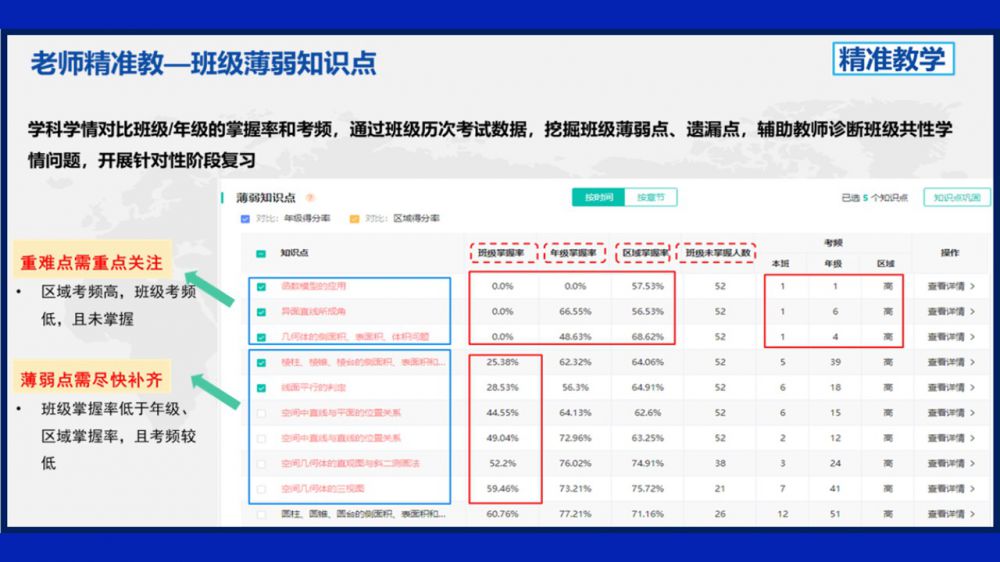Viewport: 1000px width, 562px height.
Task: Open 查看详情 for 函数模型的应用 row
Action: click(946, 286)
